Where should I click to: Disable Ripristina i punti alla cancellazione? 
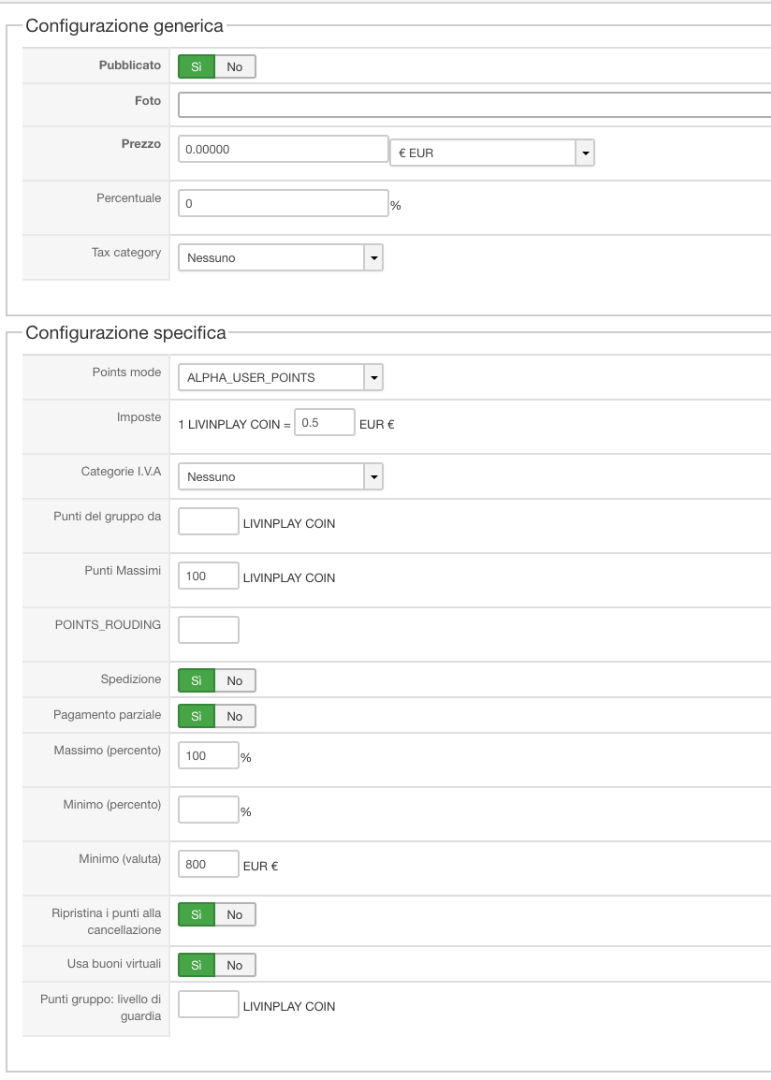click(x=235, y=914)
